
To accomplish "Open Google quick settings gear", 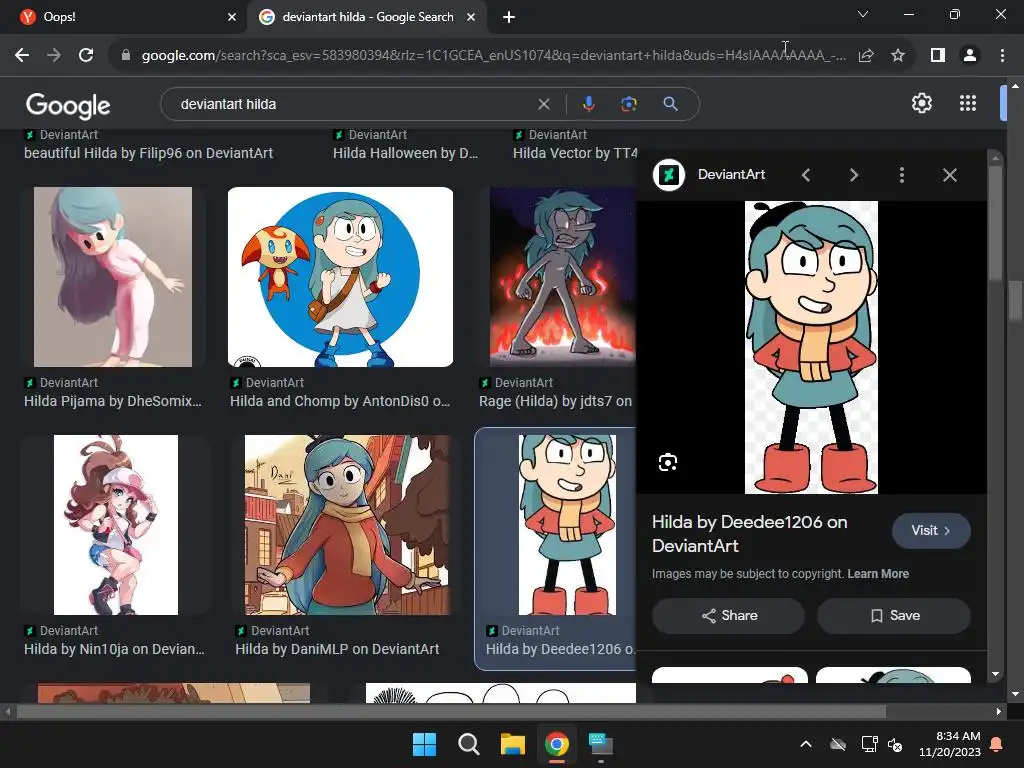I will tap(921, 103).
